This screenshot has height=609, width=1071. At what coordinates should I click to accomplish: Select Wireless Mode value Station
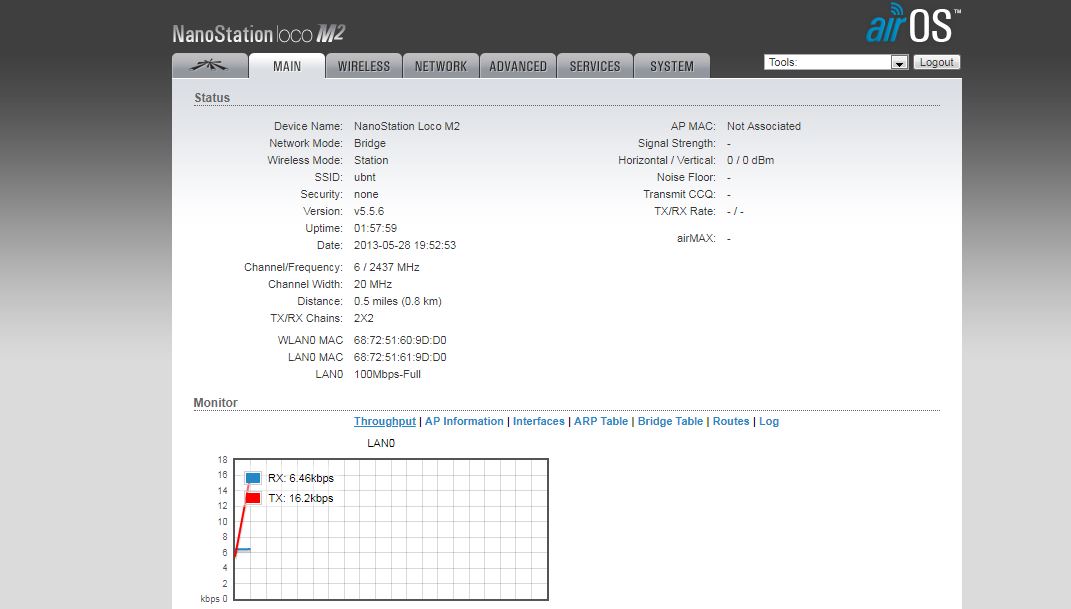(x=371, y=160)
